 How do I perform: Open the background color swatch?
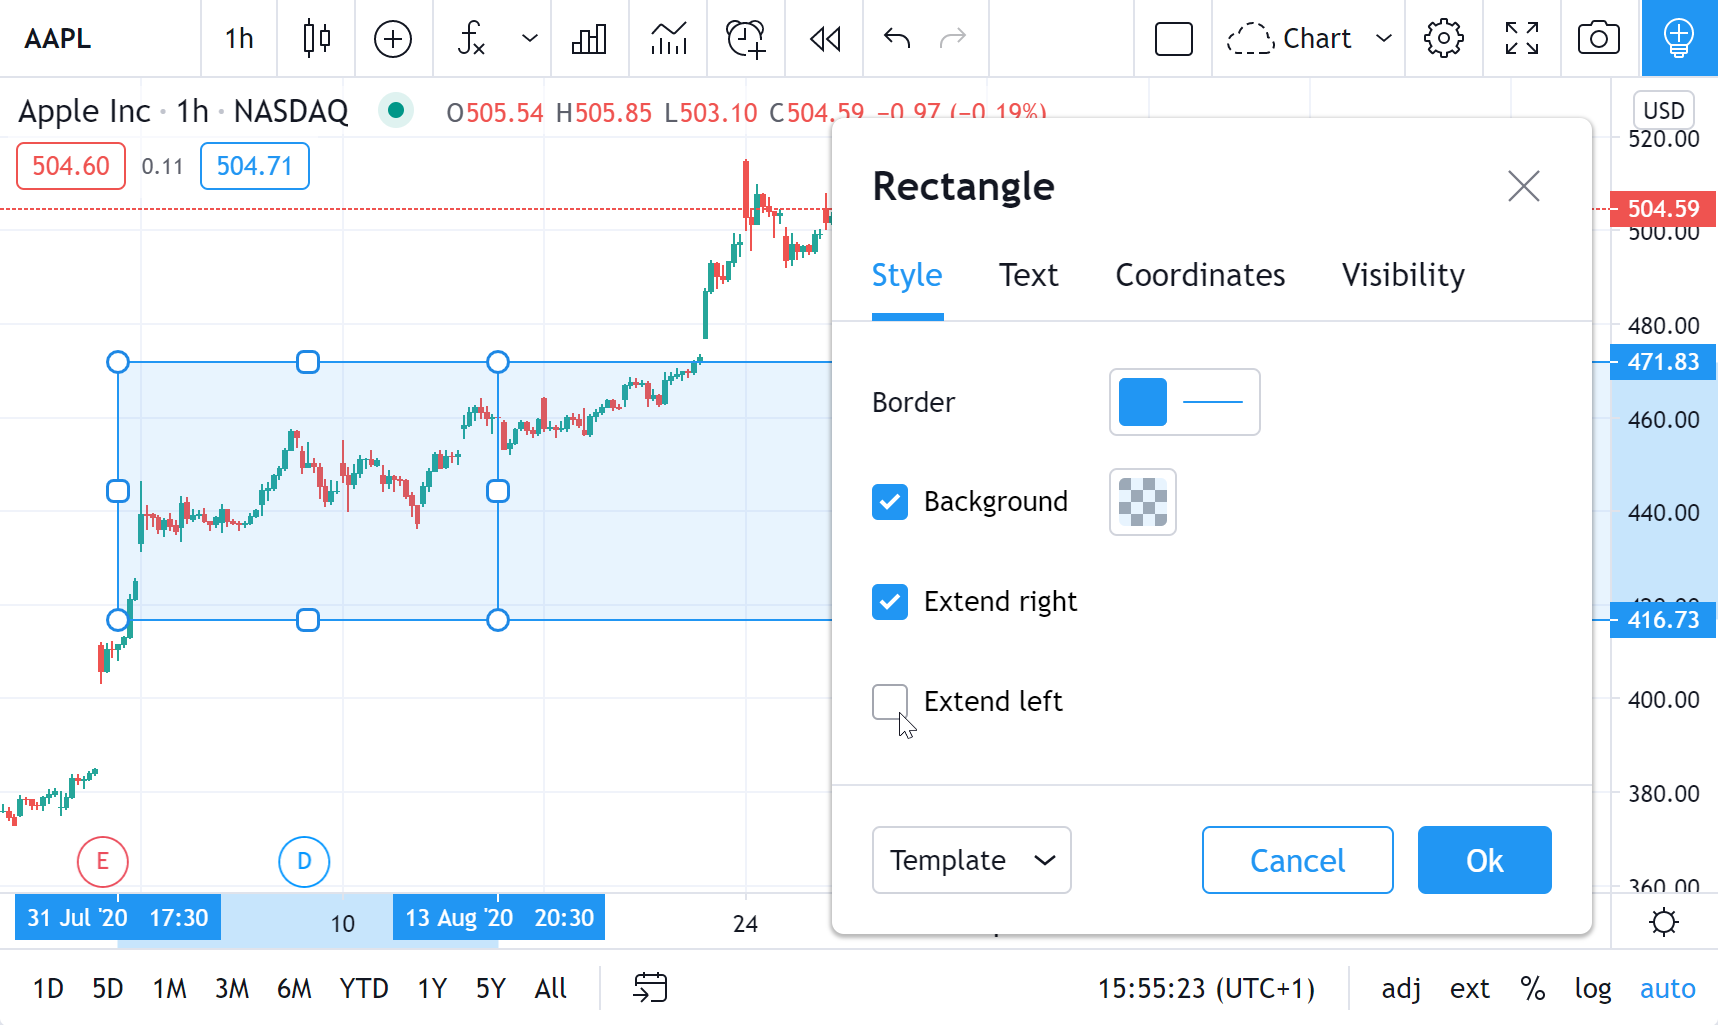1143,502
